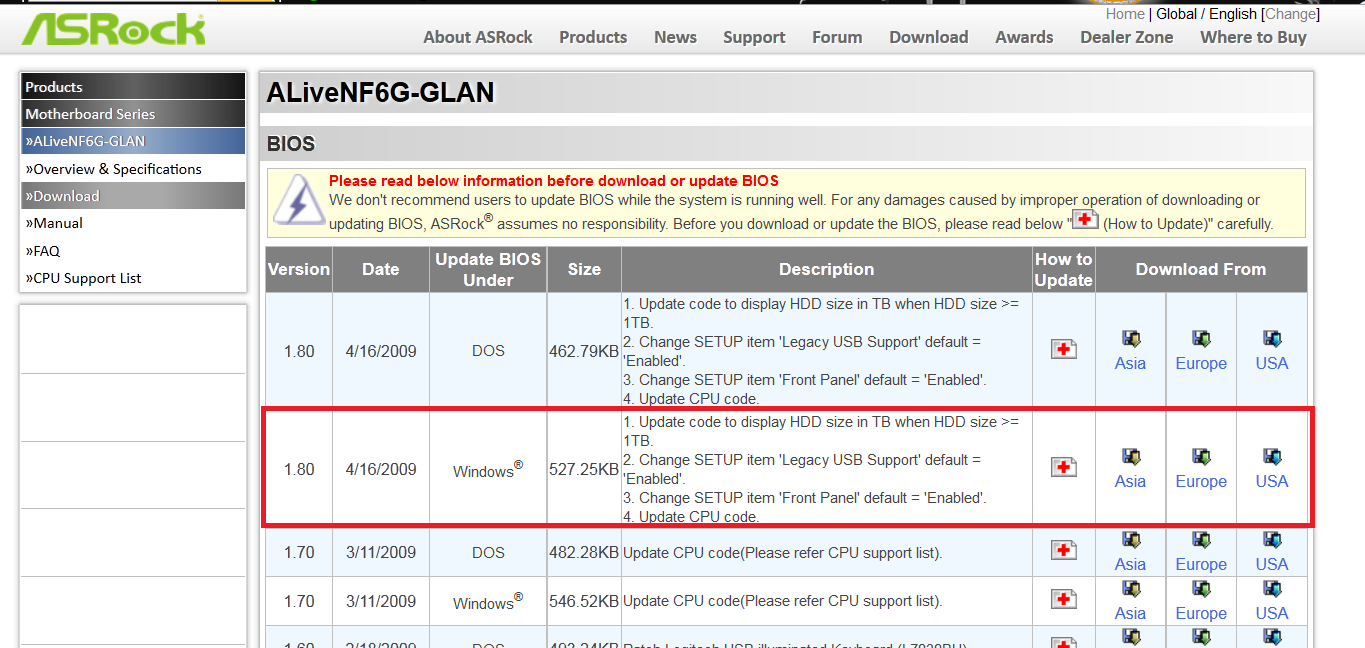The image size is (1365, 648).
Task: Select ALiveNF6G-GLAN in the sidebar
Action: pyautogui.click(x=133, y=141)
